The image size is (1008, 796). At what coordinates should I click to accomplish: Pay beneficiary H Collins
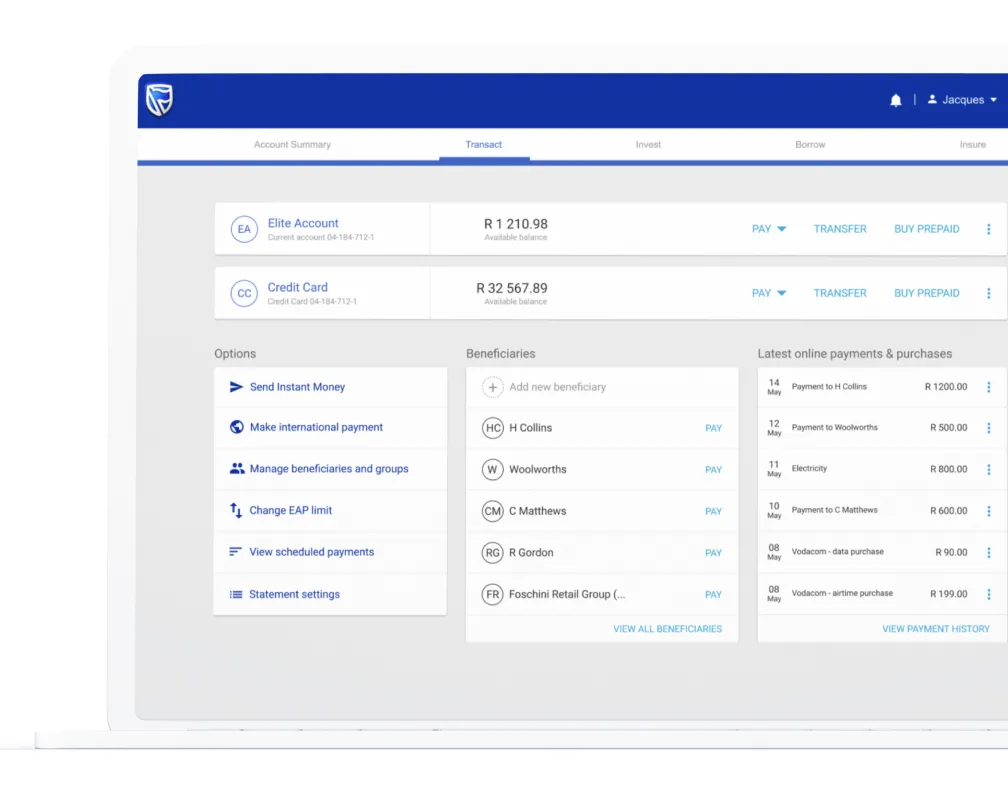click(x=714, y=428)
